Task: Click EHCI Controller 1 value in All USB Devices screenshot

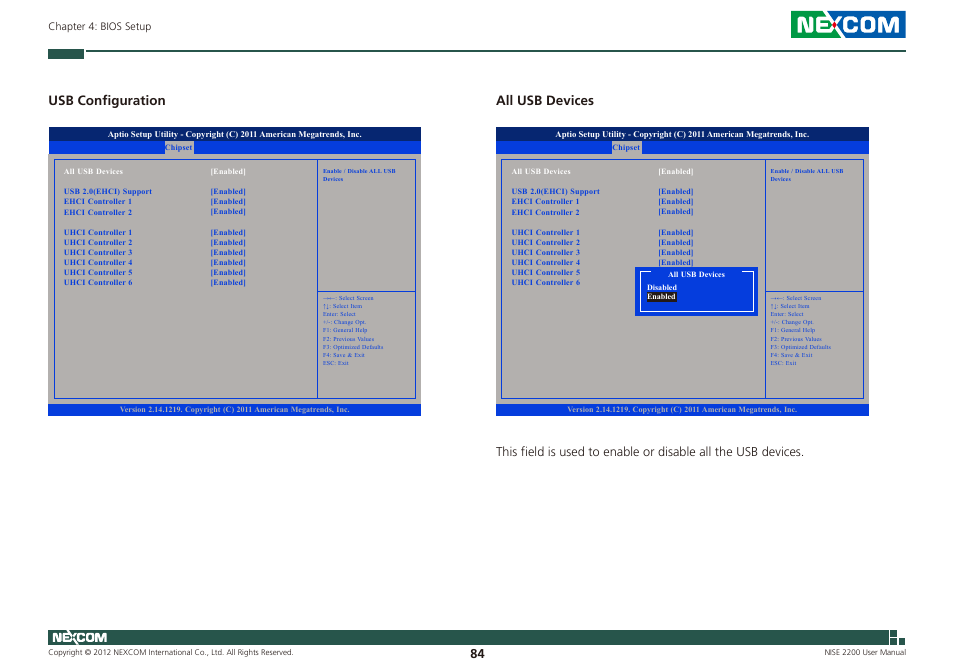Action: click(675, 201)
